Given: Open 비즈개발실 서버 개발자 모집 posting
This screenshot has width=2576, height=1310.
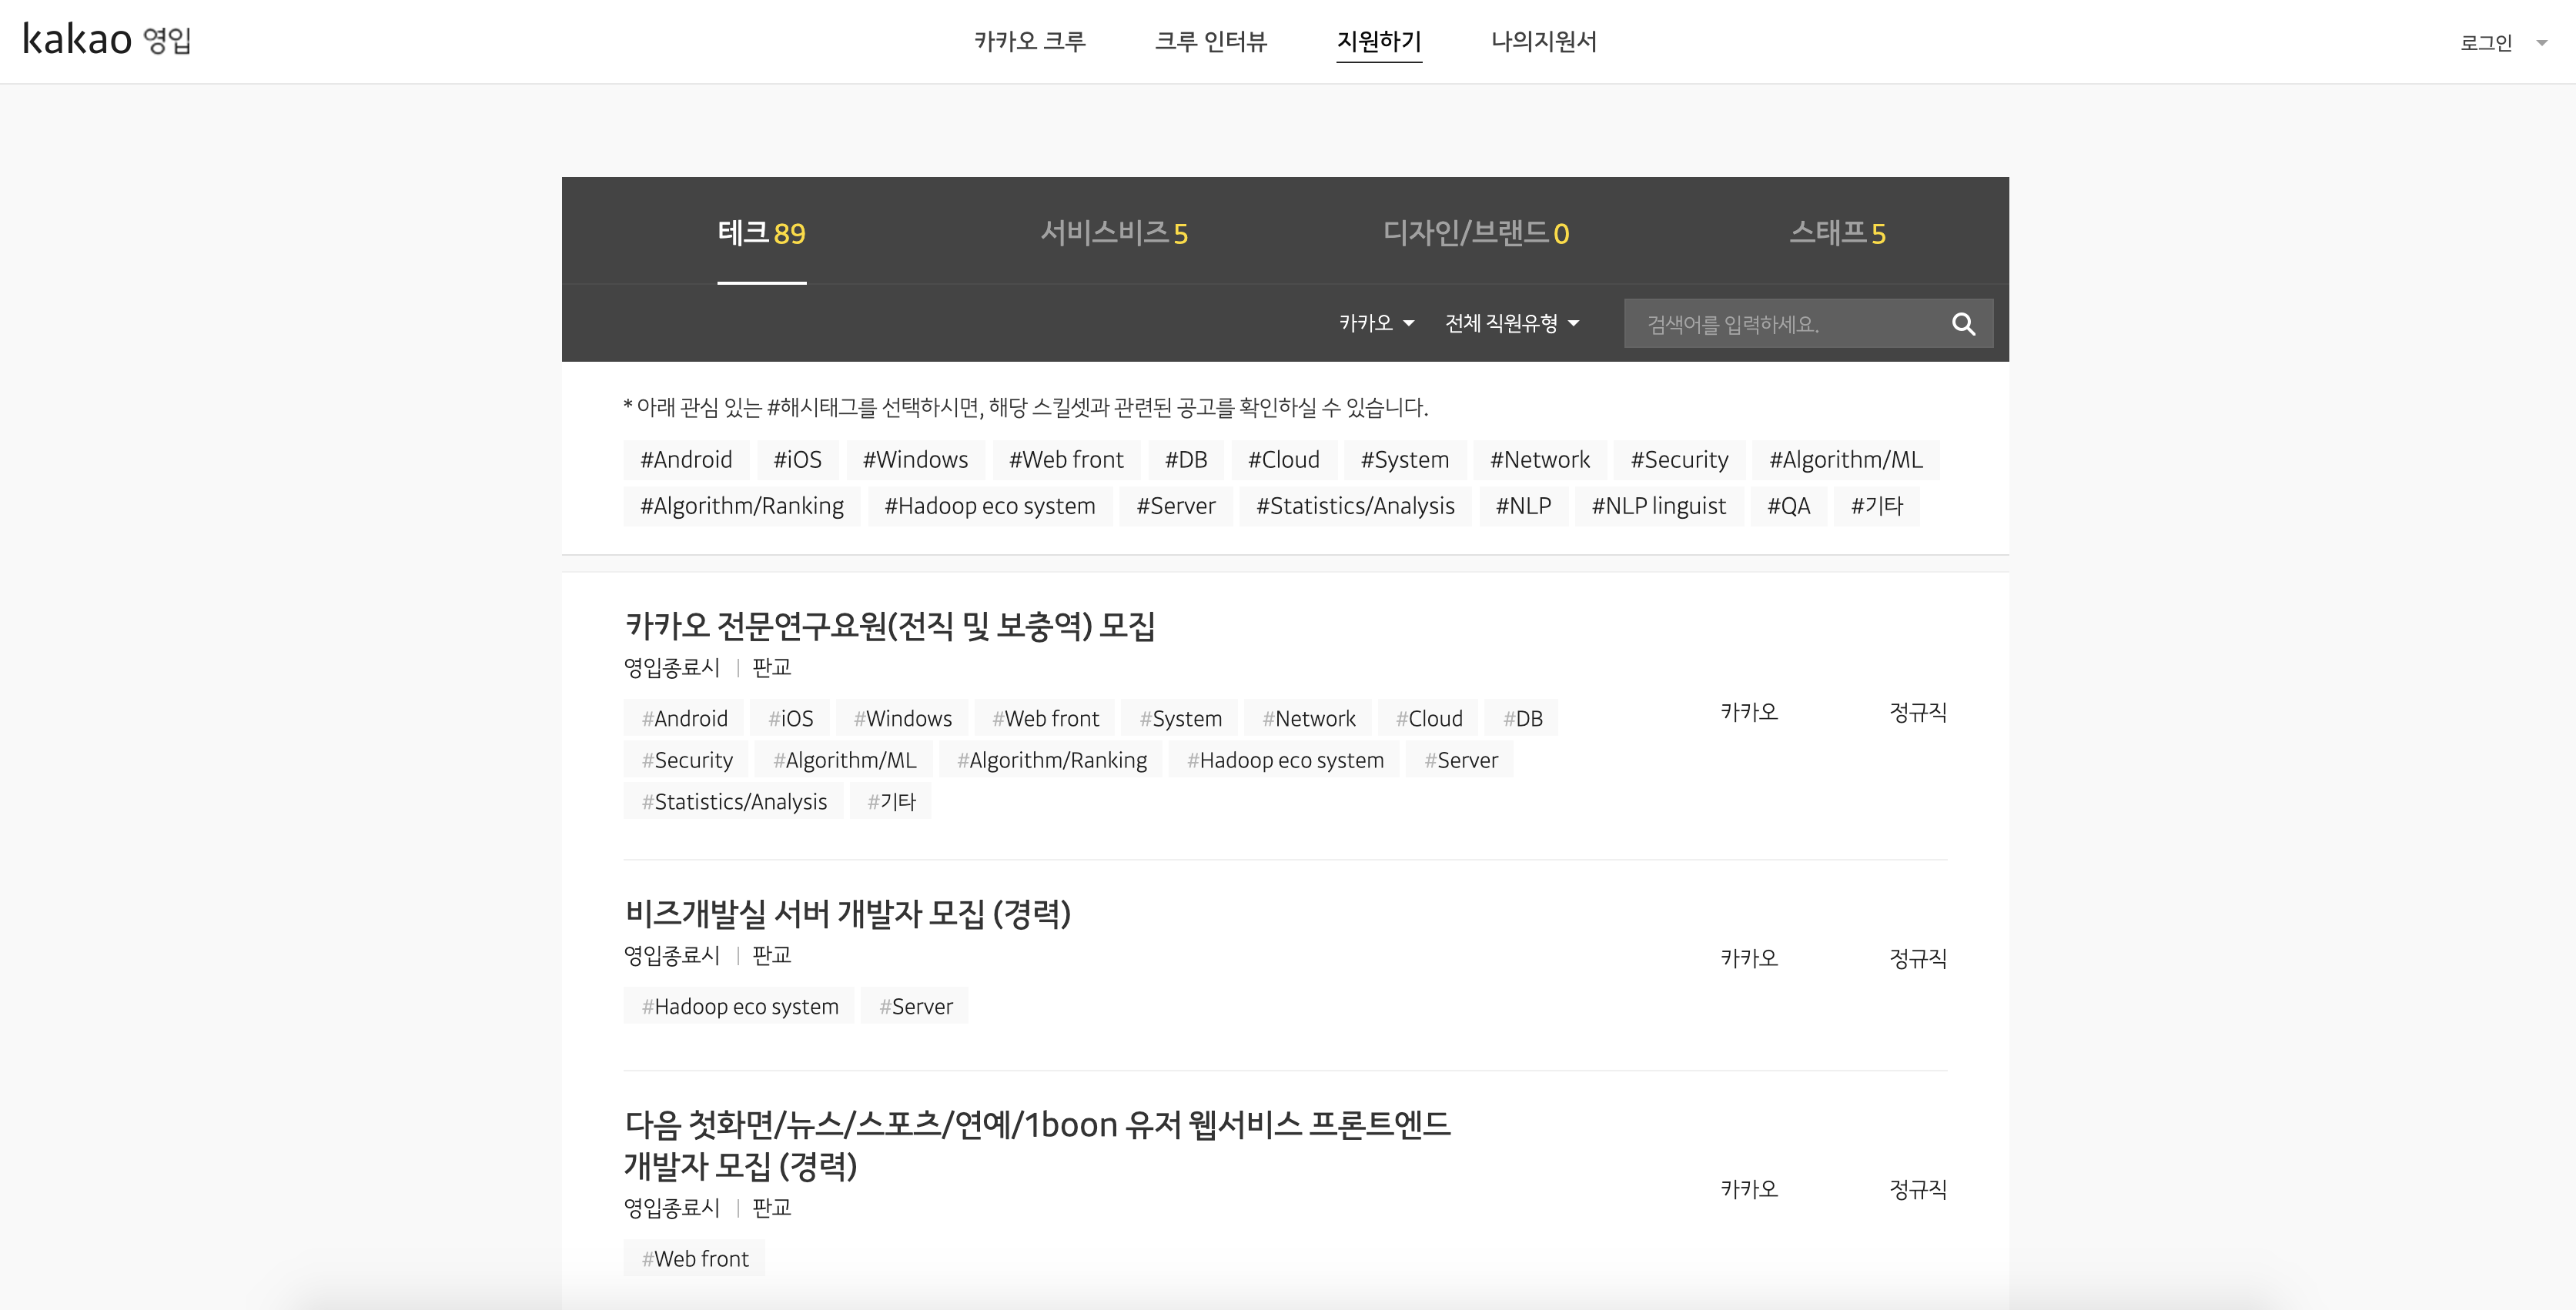Looking at the screenshot, I should [x=847, y=913].
